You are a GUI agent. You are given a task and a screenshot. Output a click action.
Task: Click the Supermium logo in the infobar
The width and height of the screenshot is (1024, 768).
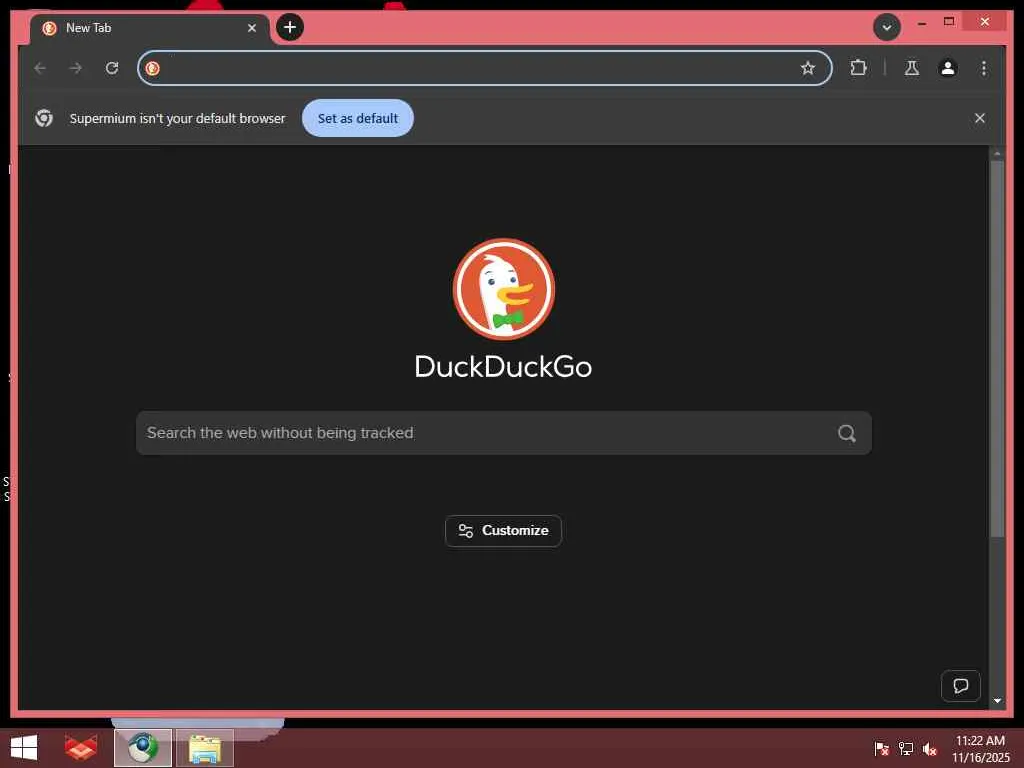(x=44, y=118)
